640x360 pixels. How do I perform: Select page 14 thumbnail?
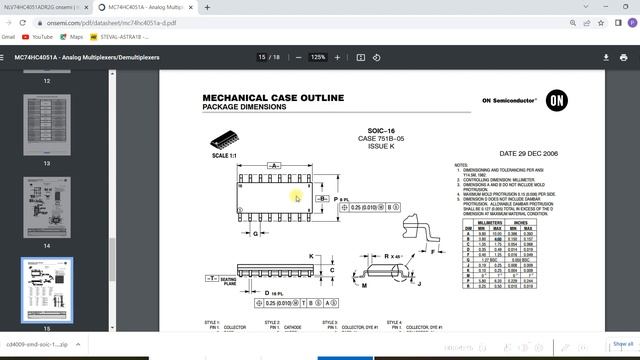pyautogui.click(x=47, y=207)
